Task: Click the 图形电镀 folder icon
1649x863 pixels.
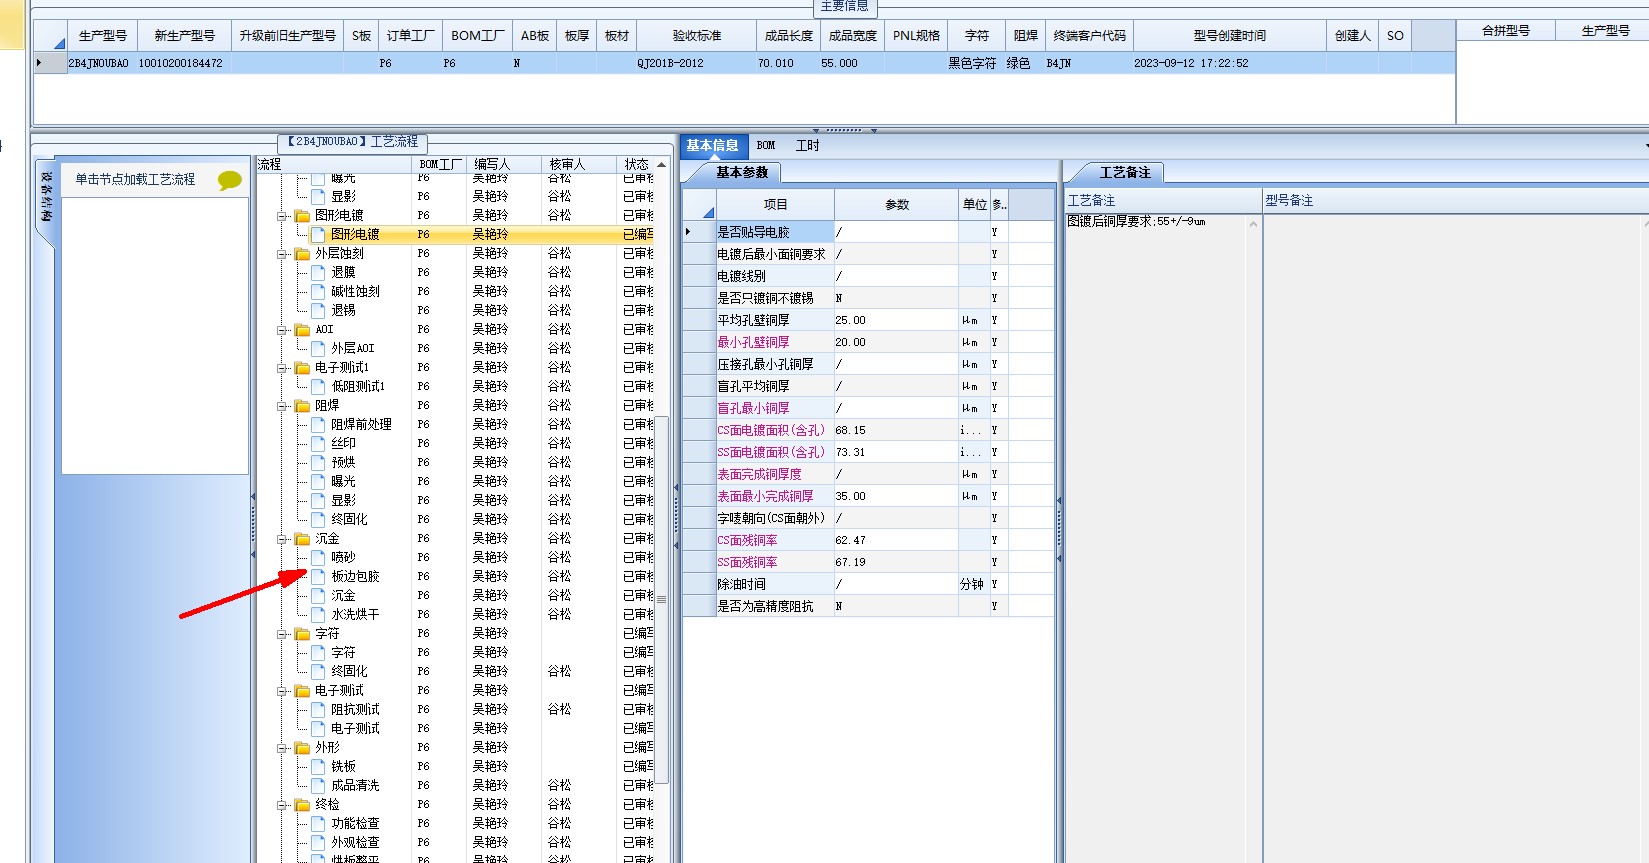Action: [302, 215]
